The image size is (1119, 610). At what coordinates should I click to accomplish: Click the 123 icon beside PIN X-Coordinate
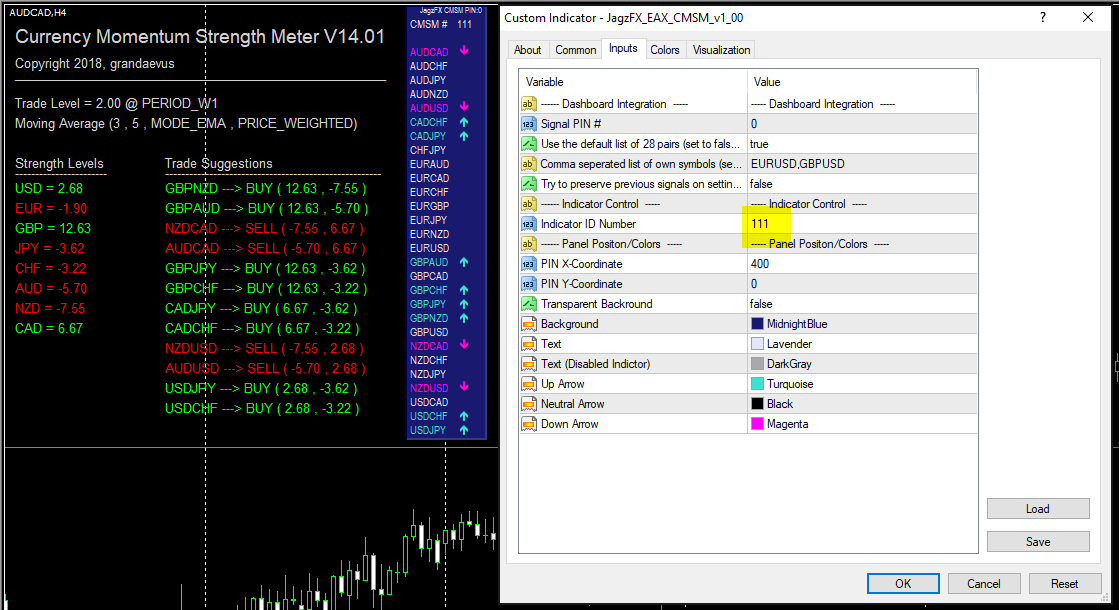pos(529,263)
